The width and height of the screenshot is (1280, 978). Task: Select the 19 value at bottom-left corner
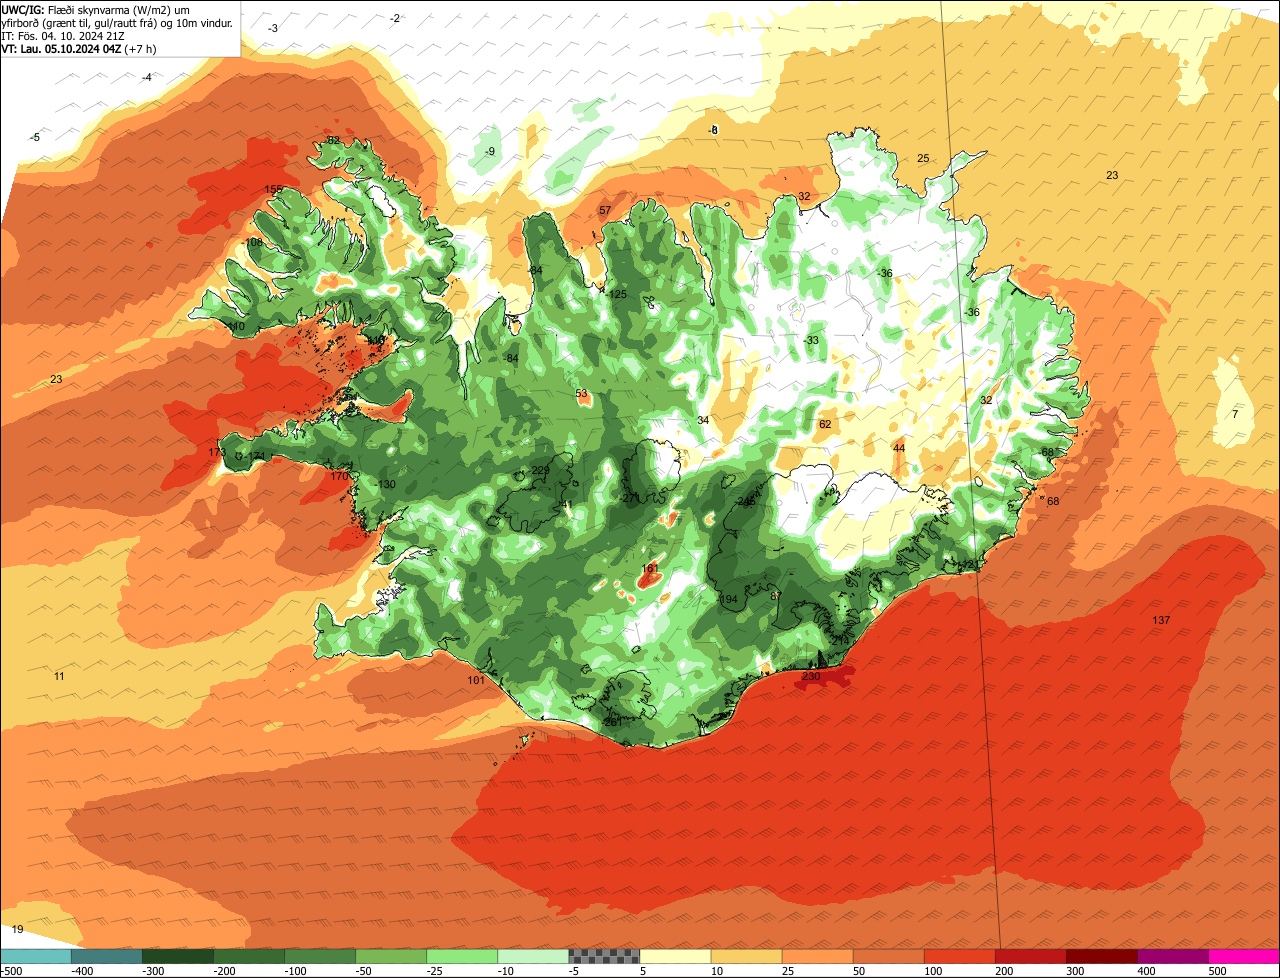pos(17,930)
